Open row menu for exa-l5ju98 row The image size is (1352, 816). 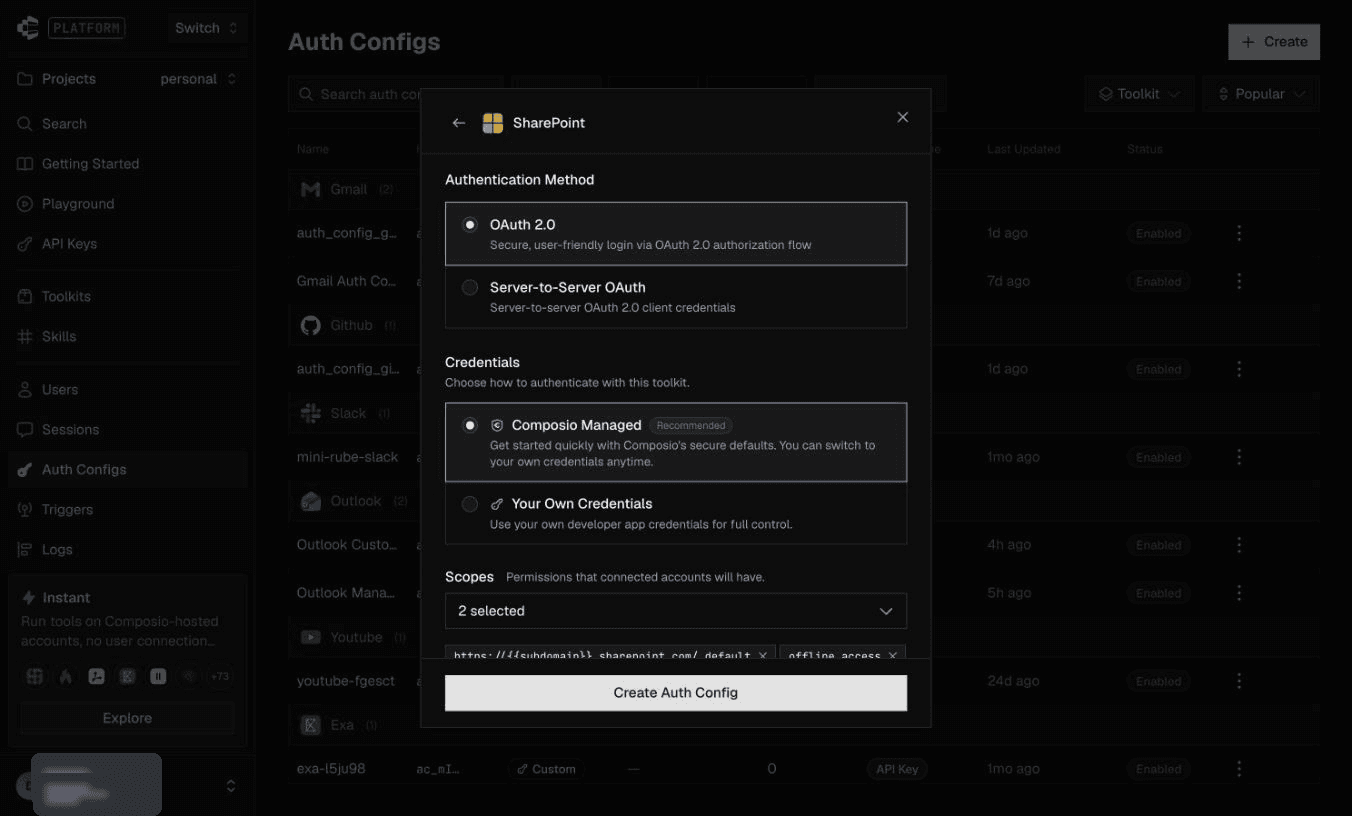tap(1239, 769)
